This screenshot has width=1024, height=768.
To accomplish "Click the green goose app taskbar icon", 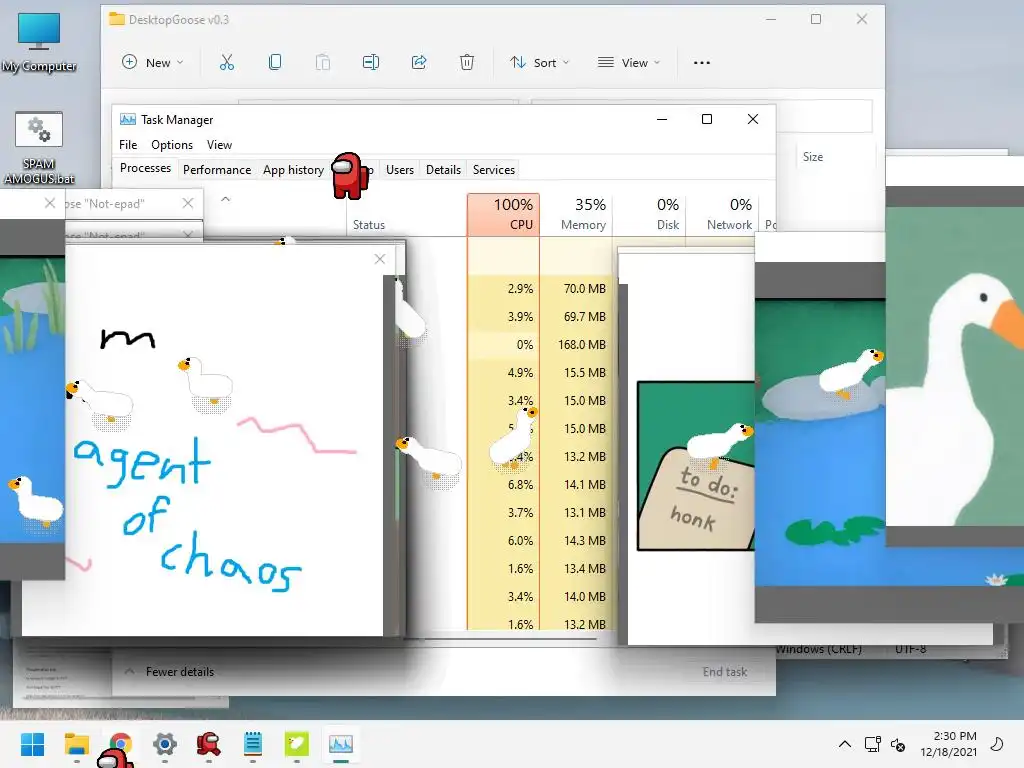I will (296, 744).
